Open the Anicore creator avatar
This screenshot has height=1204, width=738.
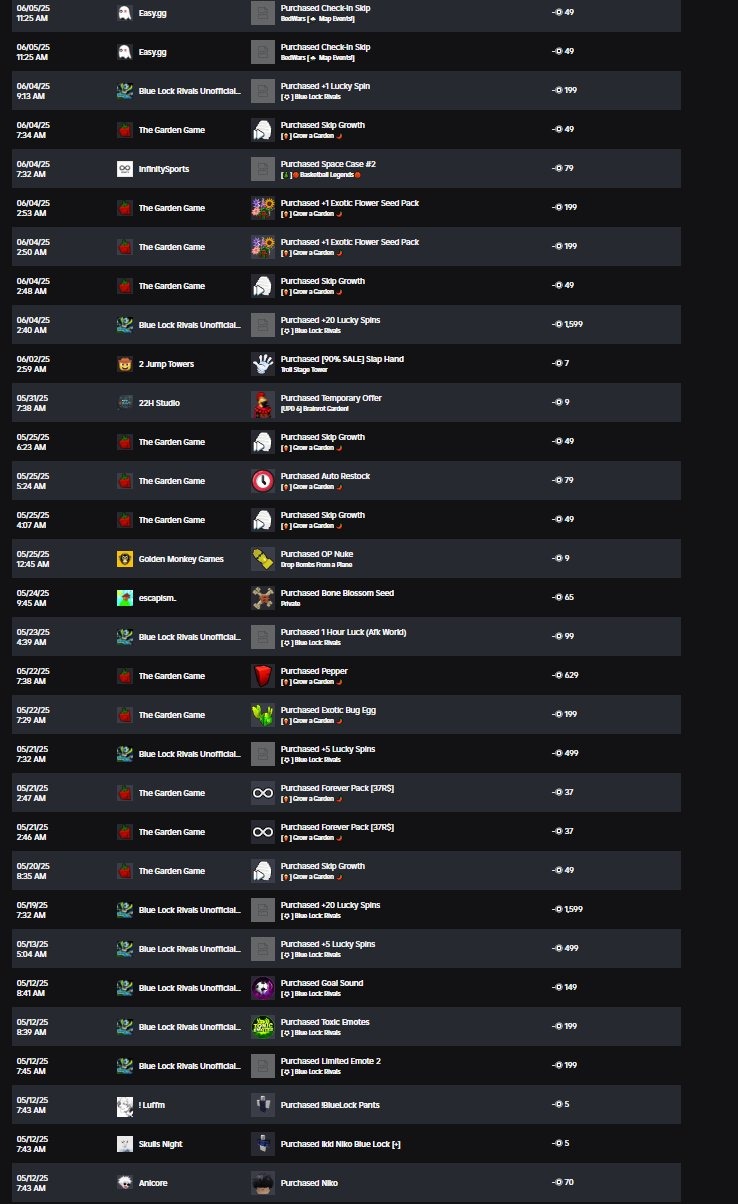pos(125,1183)
